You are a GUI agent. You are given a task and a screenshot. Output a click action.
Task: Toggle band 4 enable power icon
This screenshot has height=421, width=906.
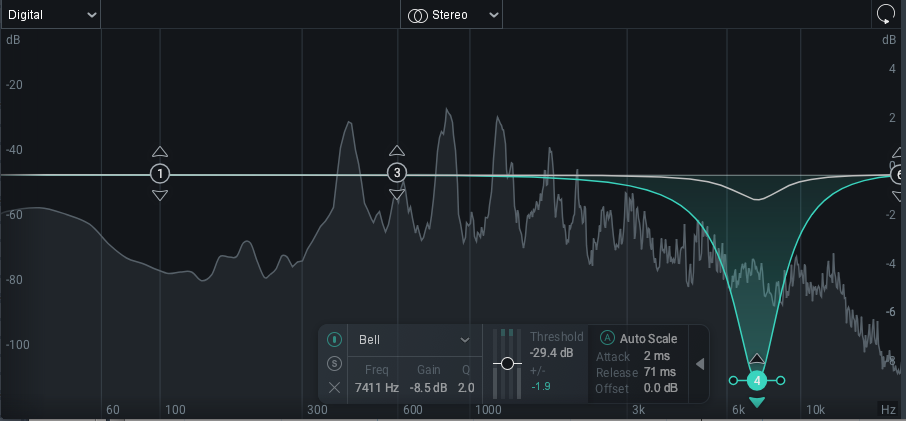[x=335, y=339]
